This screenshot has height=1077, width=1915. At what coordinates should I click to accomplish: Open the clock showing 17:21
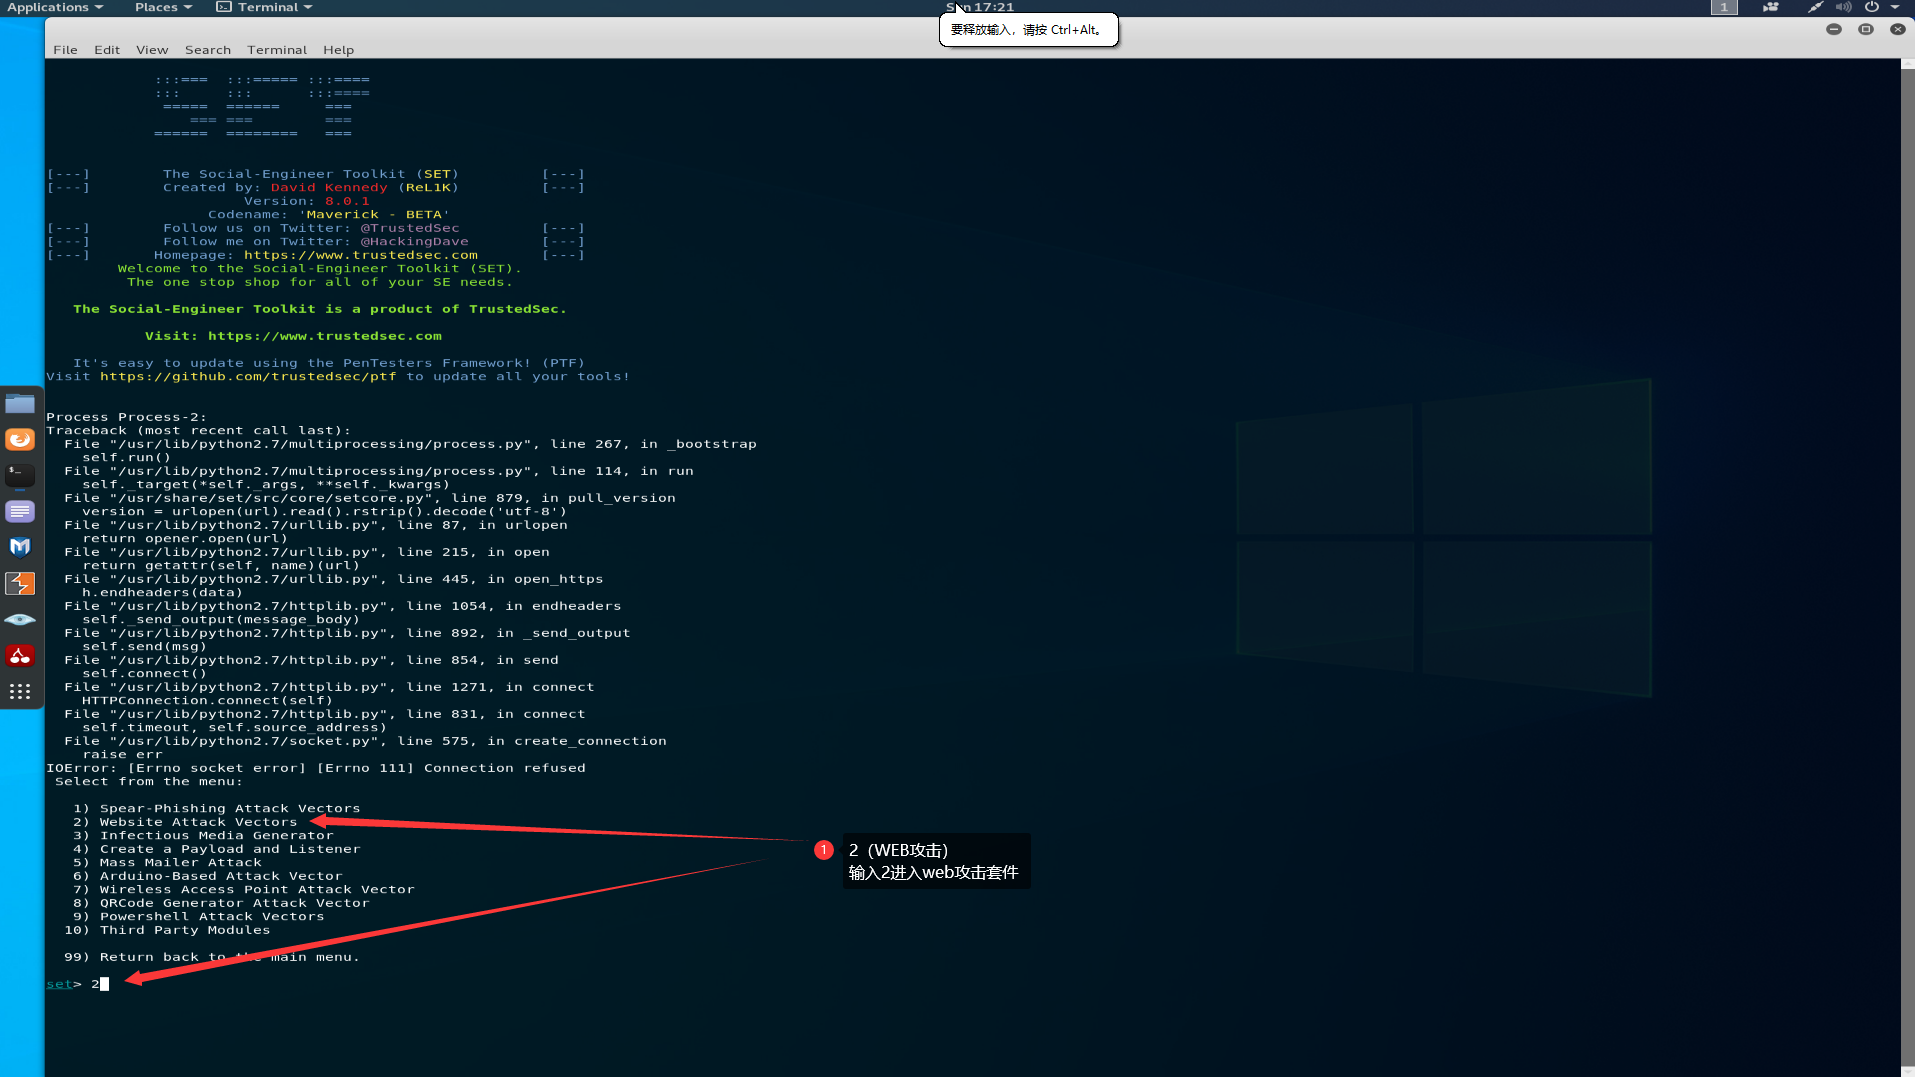point(981,7)
